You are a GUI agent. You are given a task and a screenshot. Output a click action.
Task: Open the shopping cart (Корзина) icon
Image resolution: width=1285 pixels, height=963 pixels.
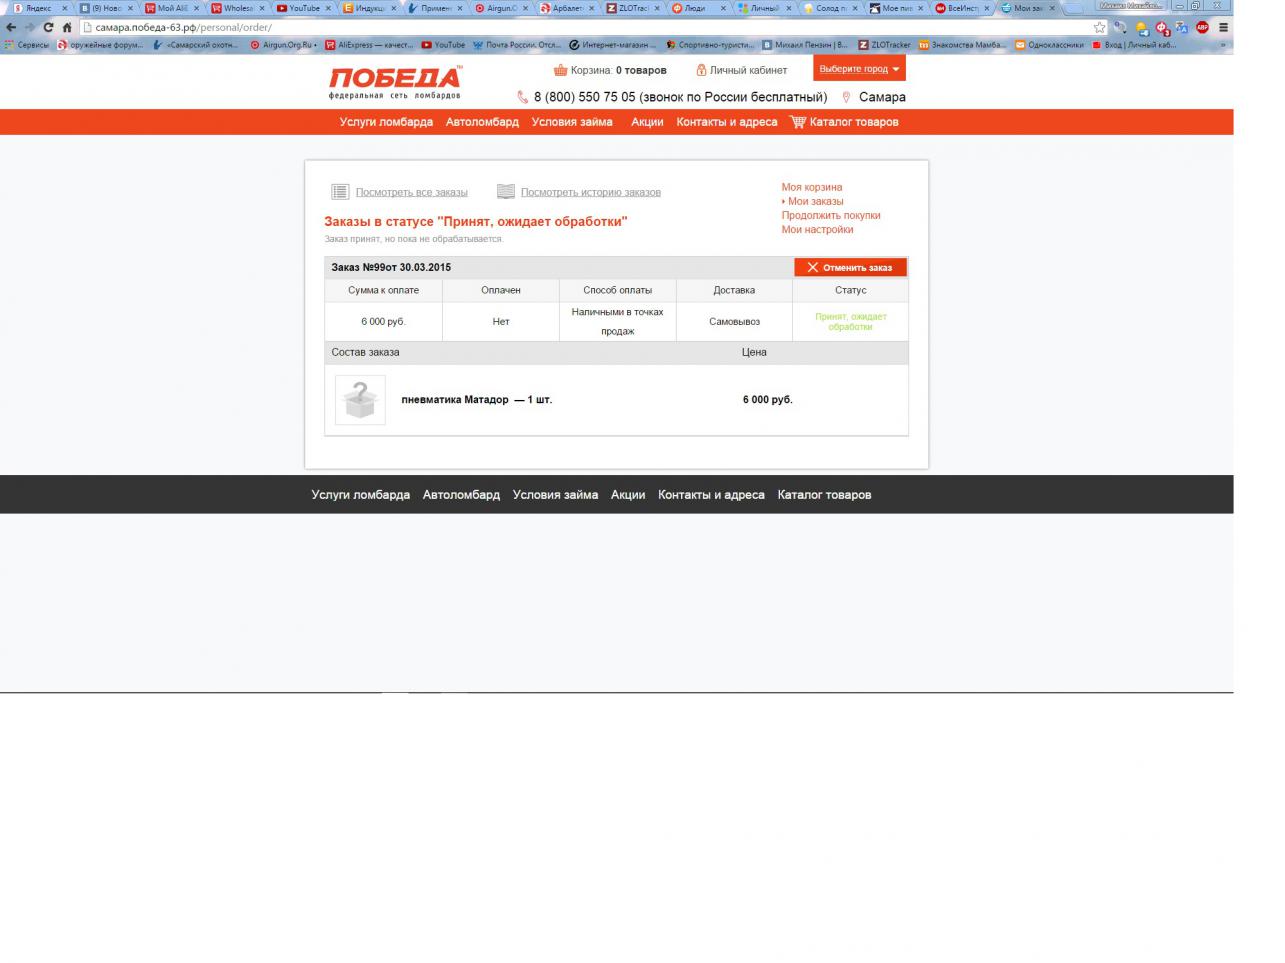[x=560, y=70]
